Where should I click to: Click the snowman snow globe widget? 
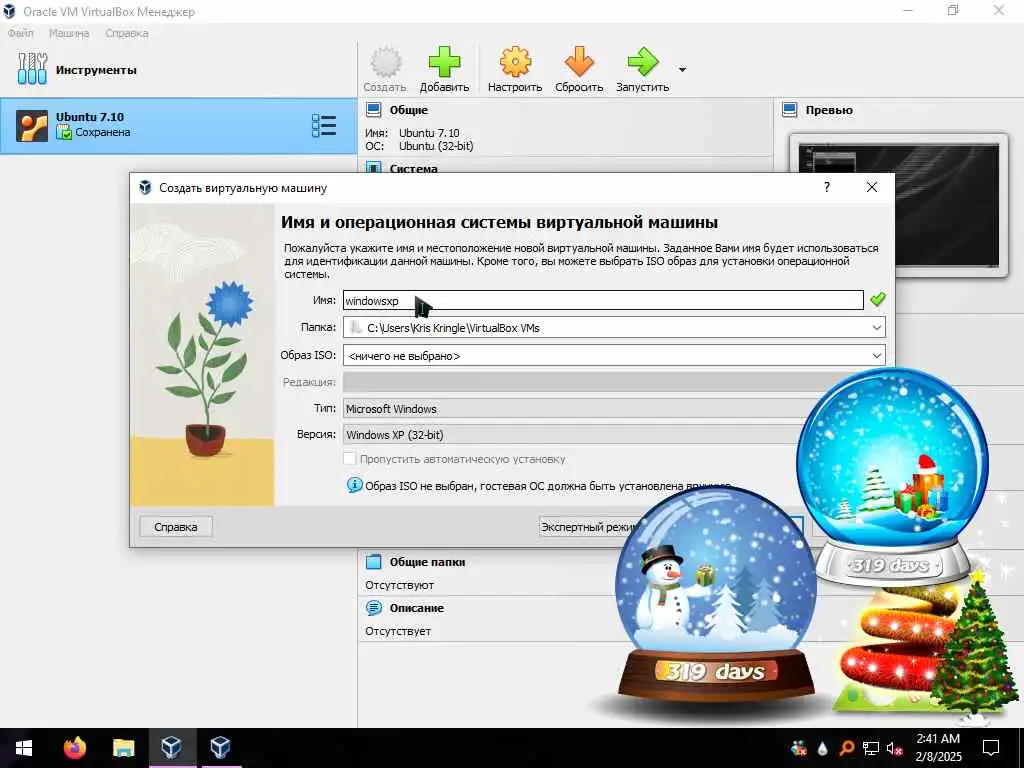(716, 596)
